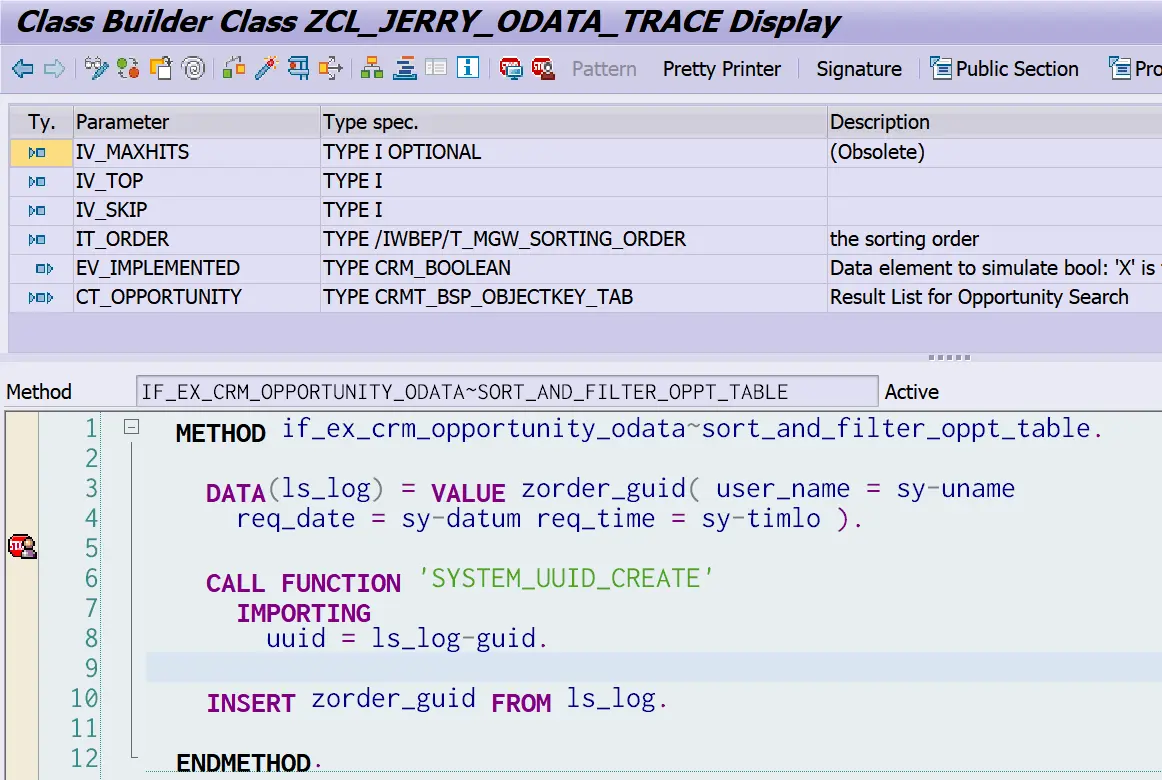Image resolution: width=1162 pixels, height=780 pixels.
Task: Click 'sy-timlo' on line 4
Action: (761, 519)
